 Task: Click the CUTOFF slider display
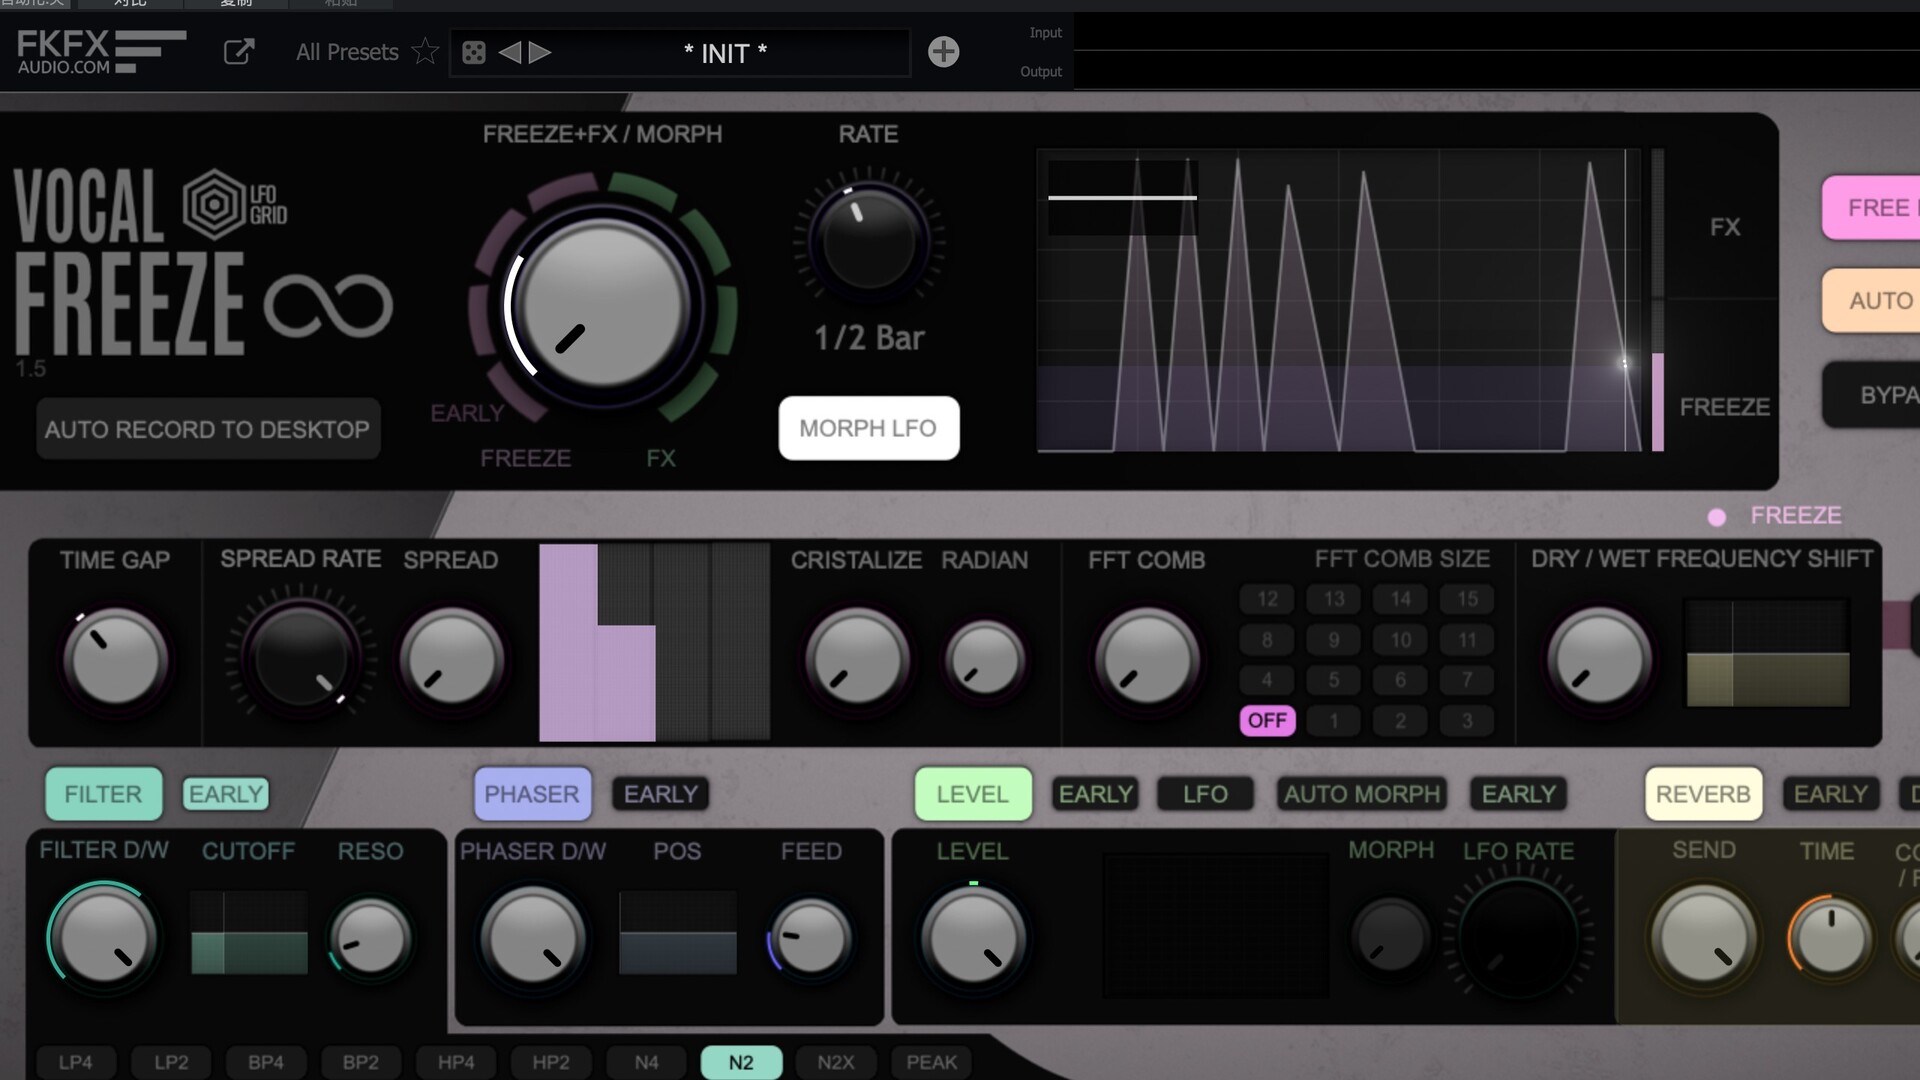point(249,933)
